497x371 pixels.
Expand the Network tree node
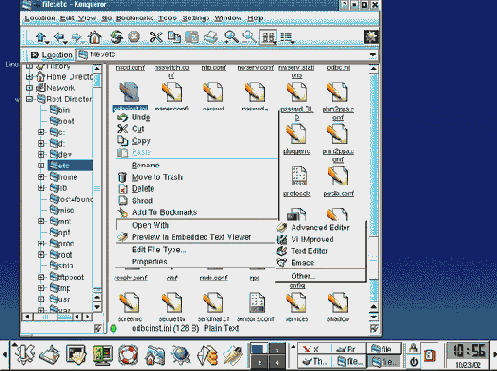[30, 88]
